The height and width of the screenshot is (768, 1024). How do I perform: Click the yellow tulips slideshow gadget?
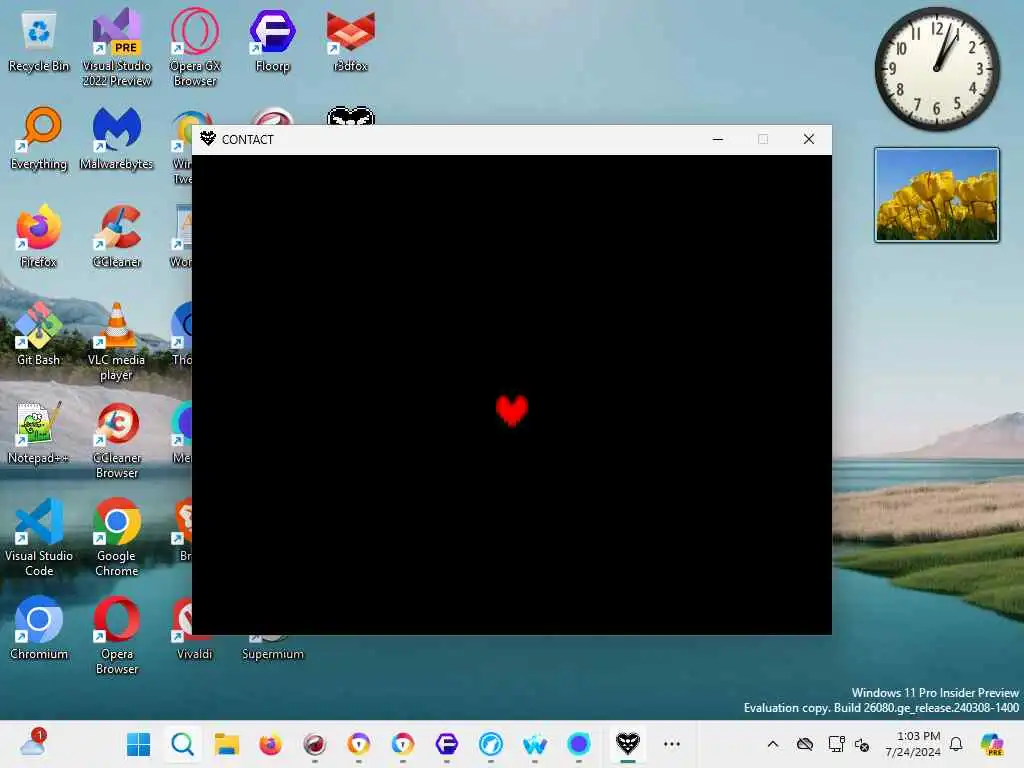[936, 195]
